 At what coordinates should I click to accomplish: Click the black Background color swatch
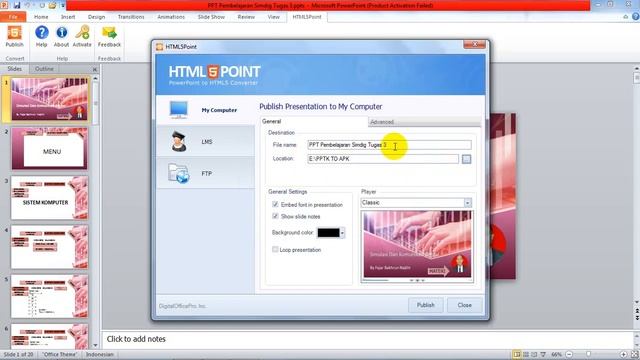click(x=329, y=233)
